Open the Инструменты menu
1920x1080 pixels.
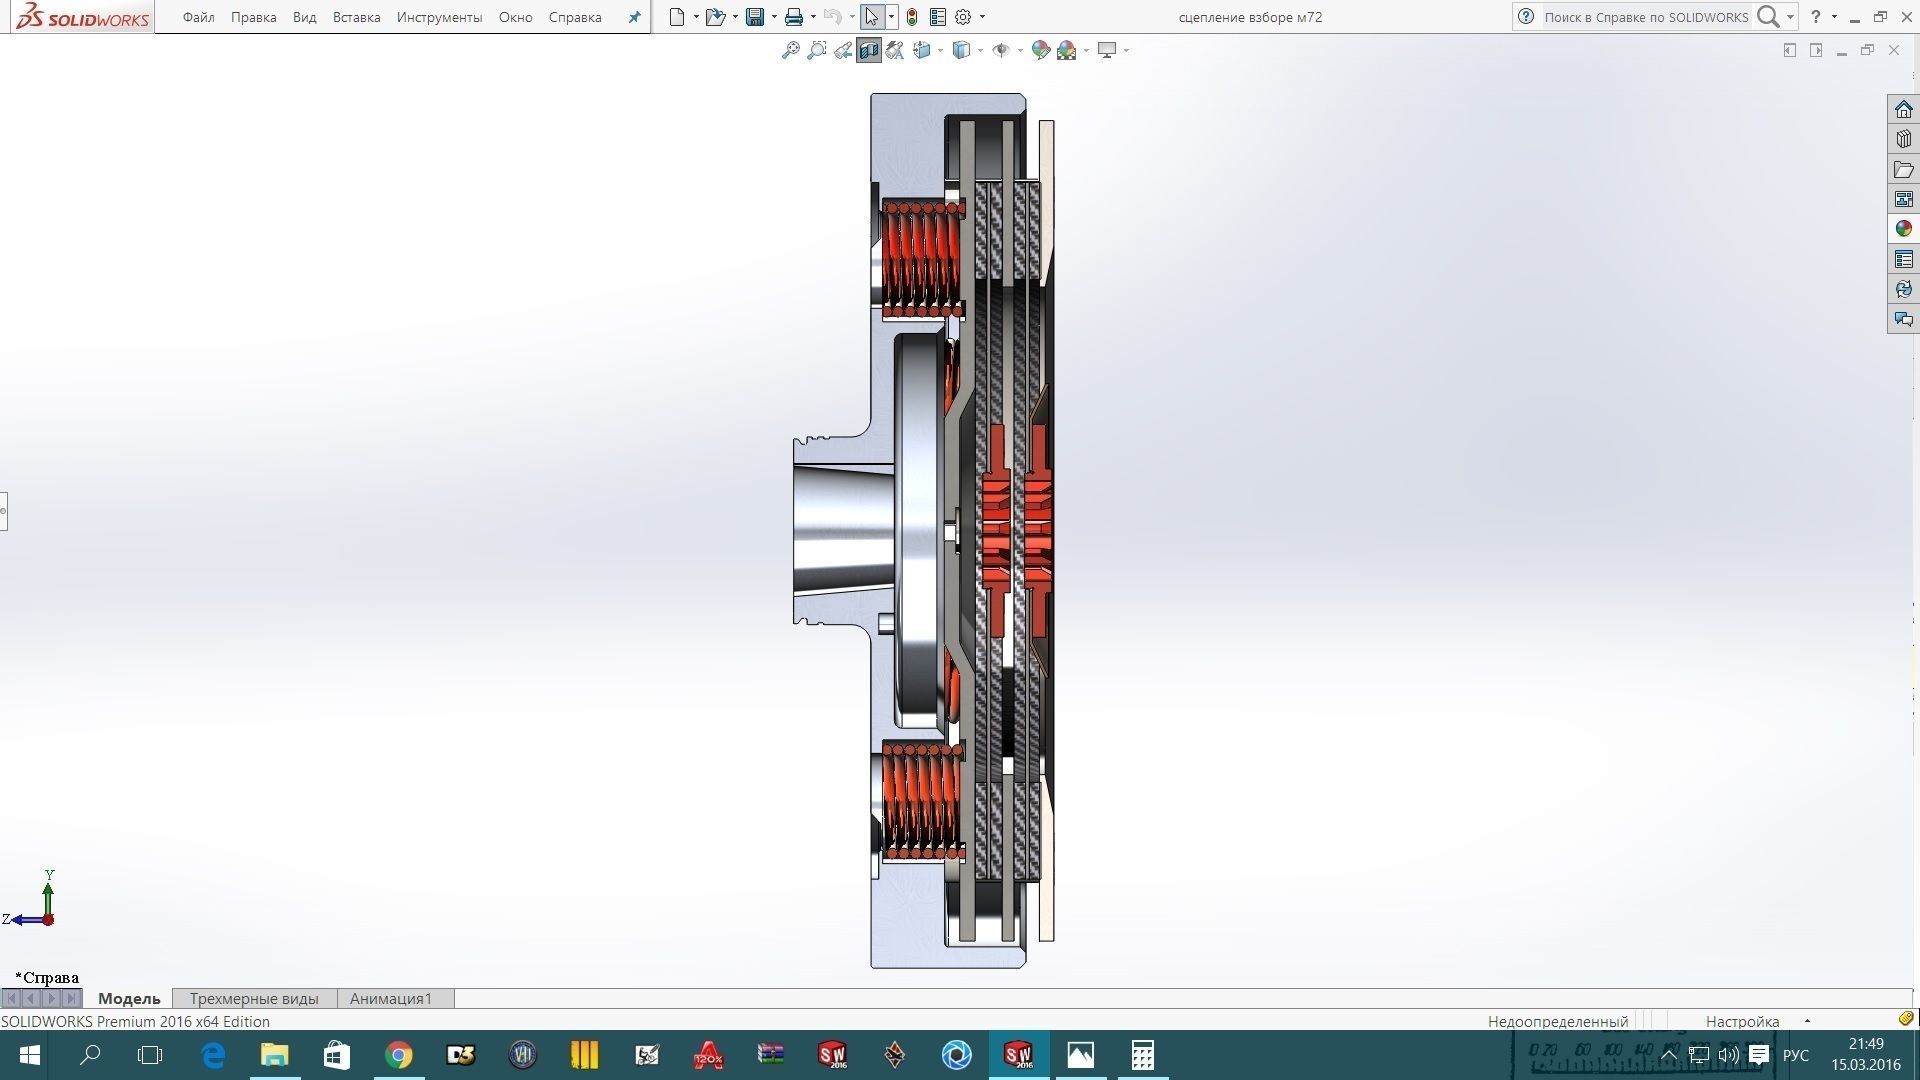point(439,17)
